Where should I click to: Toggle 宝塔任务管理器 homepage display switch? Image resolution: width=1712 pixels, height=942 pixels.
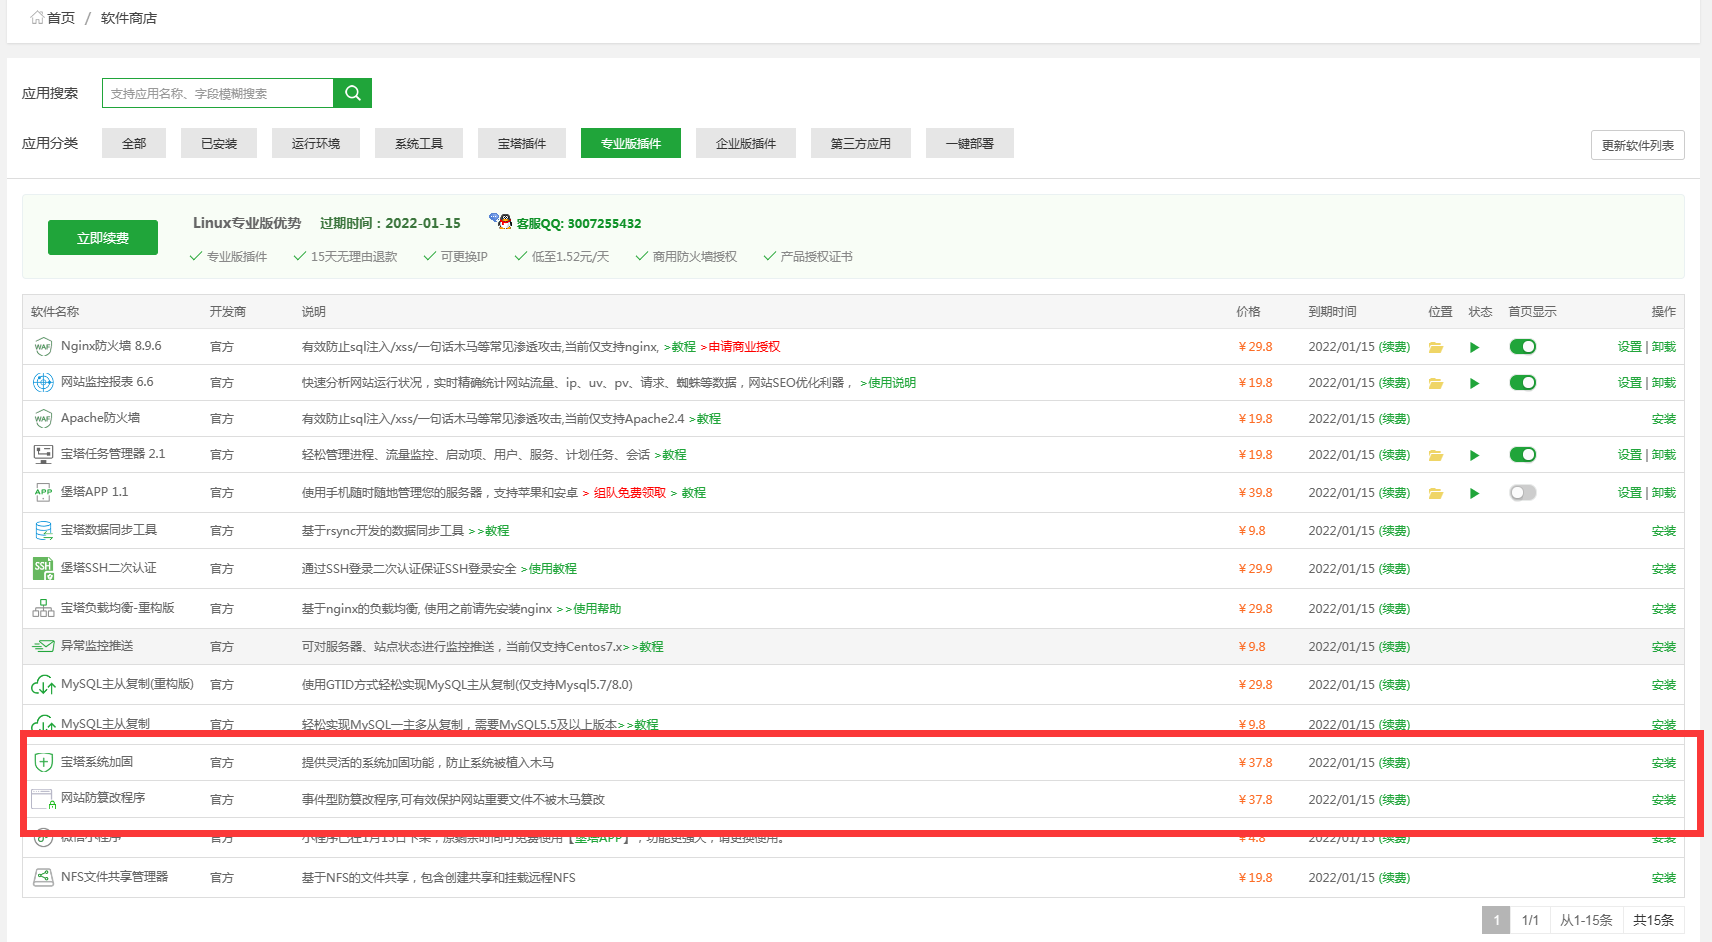tap(1523, 455)
